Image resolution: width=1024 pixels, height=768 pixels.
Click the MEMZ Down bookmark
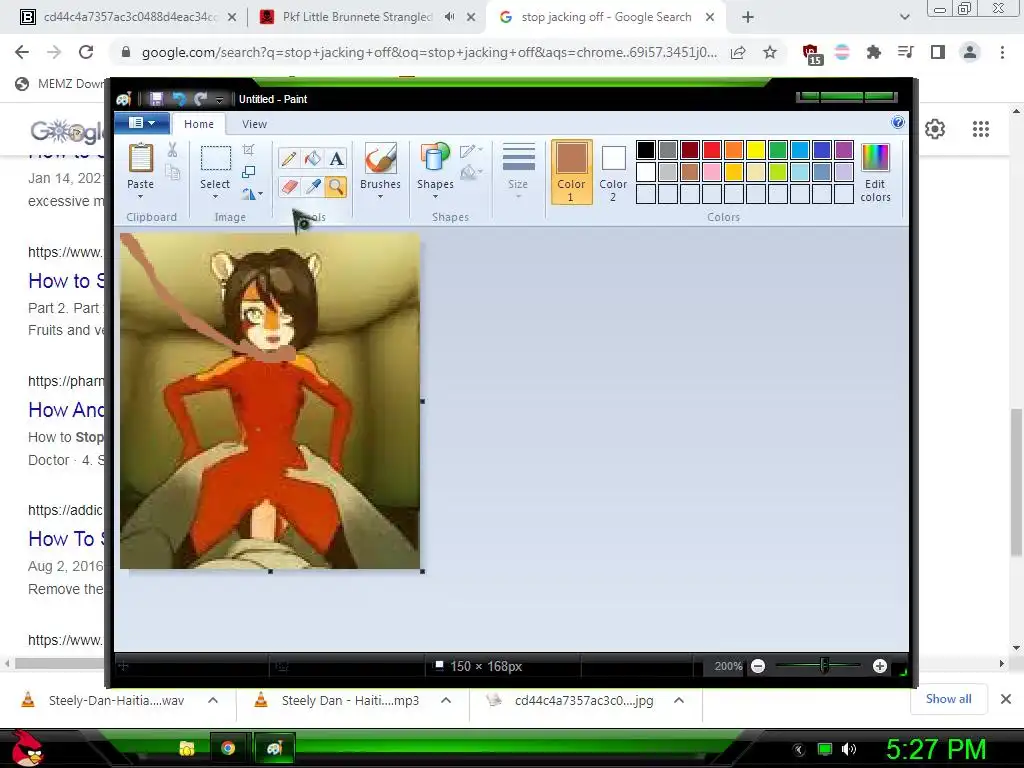tap(60, 84)
